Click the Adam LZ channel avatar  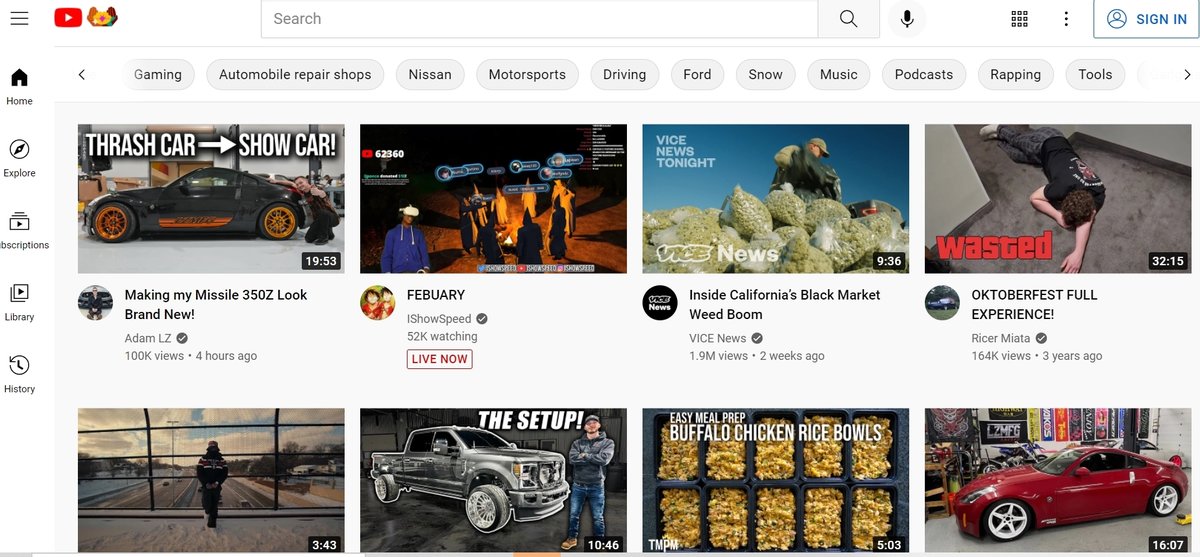point(96,303)
